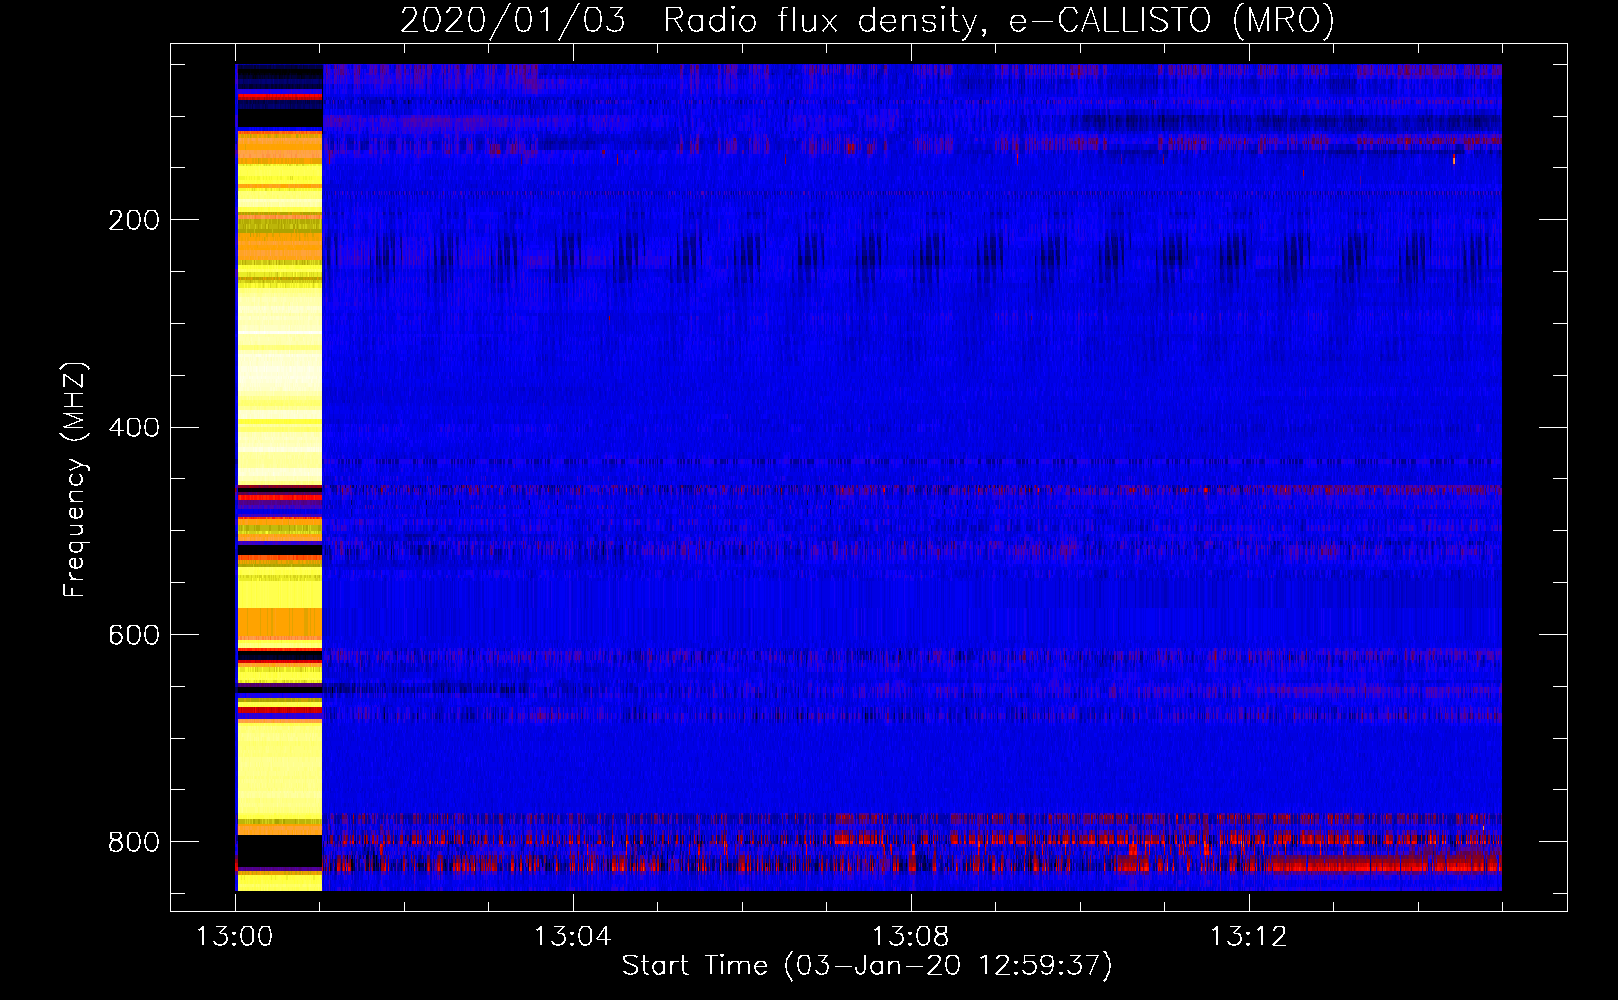Click the 800 frequency tick label

(x=133, y=842)
